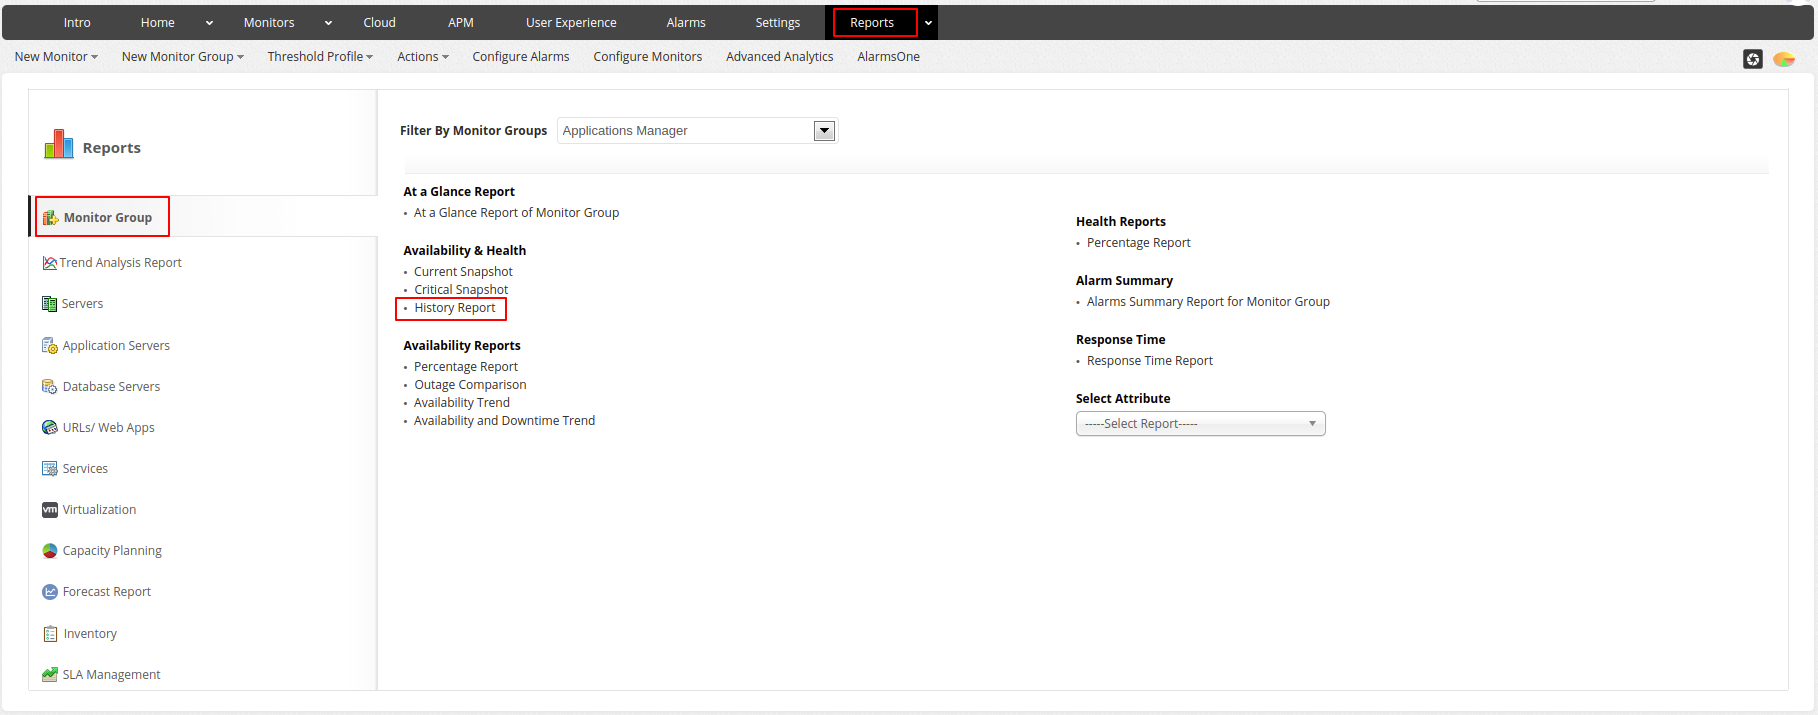Click the SLA Management icon
Image resolution: width=1818 pixels, height=715 pixels.
(49, 675)
